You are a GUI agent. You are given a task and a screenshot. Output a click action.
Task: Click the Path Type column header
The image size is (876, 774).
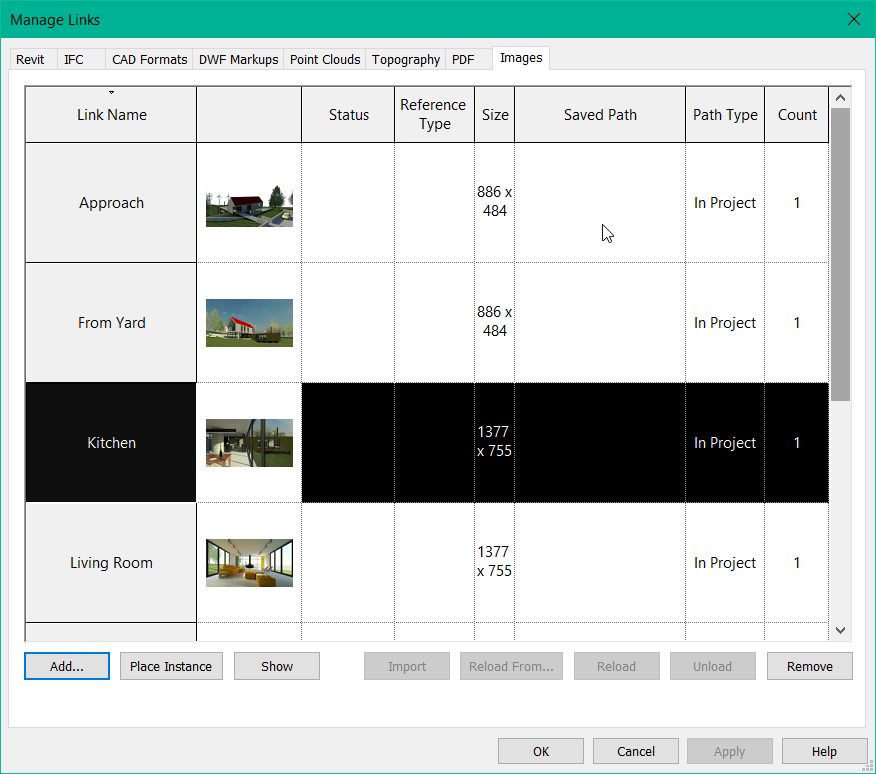(x=725, y=115)
